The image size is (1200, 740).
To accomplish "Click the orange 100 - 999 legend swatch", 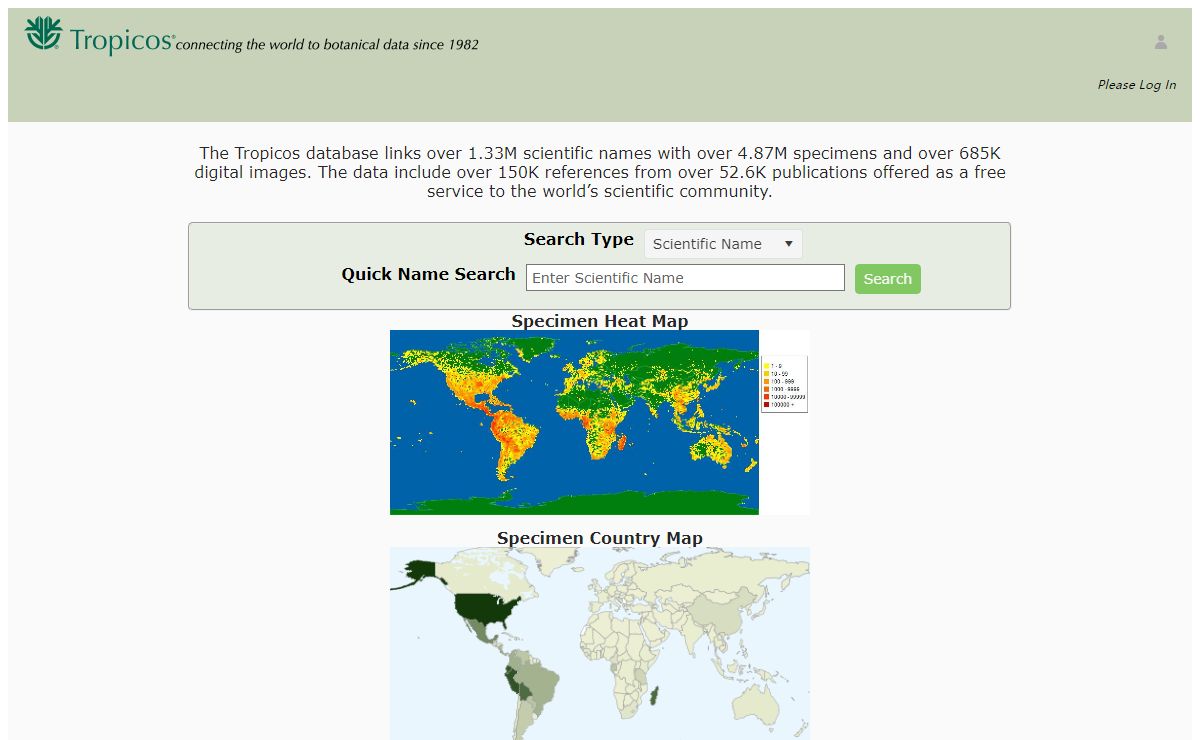I will click(x=767, y=381).
